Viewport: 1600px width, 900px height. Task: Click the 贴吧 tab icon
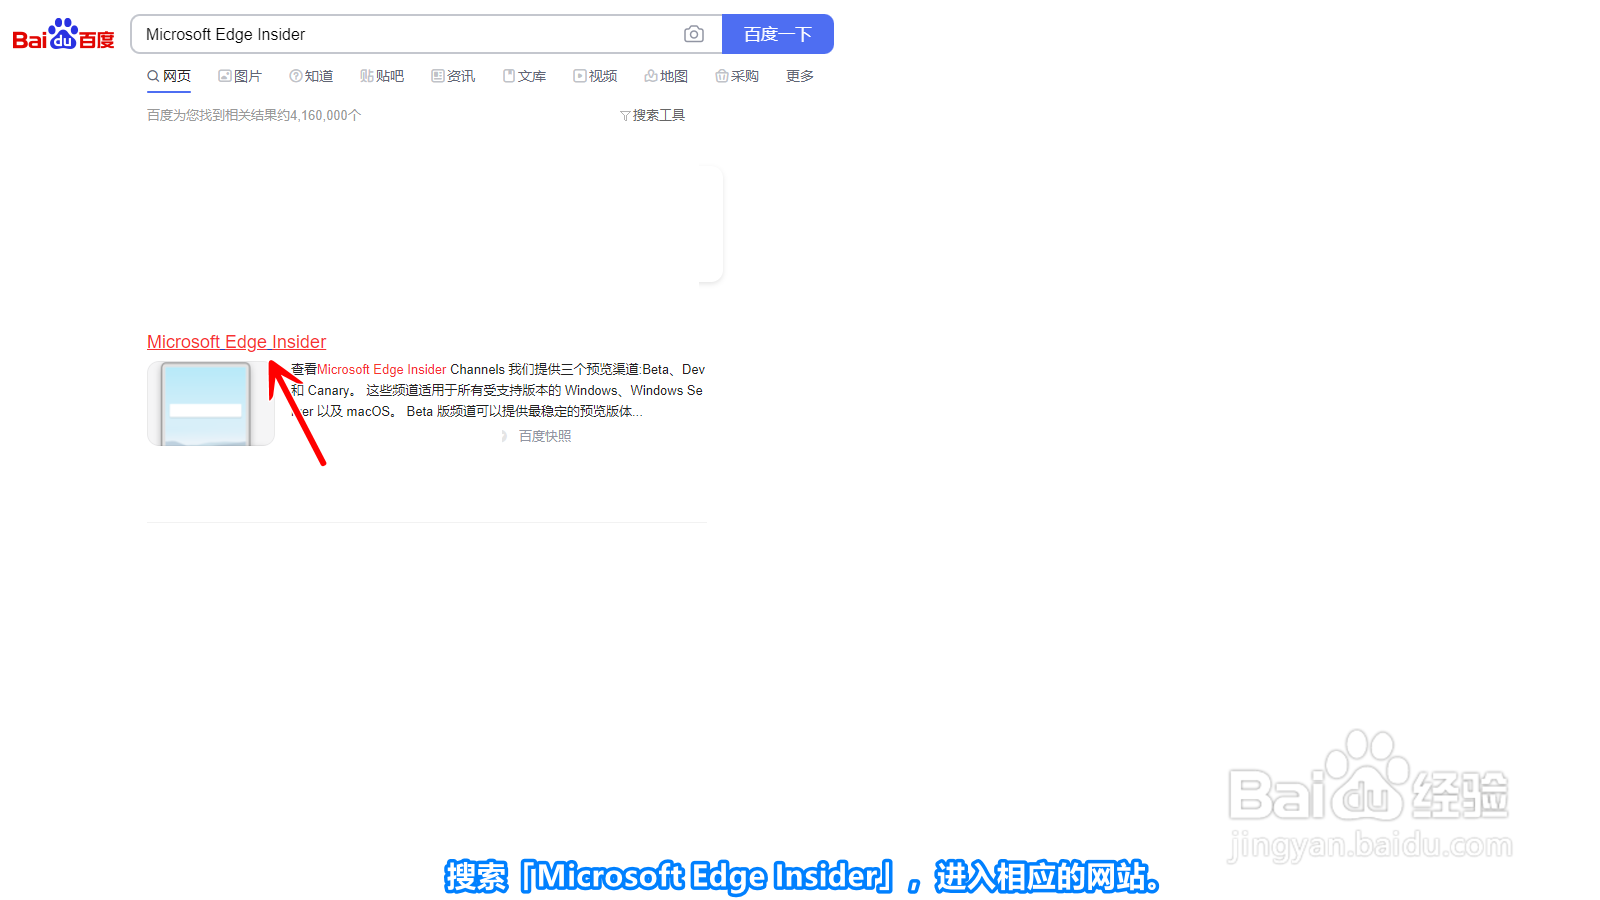[x=367, y=76]
